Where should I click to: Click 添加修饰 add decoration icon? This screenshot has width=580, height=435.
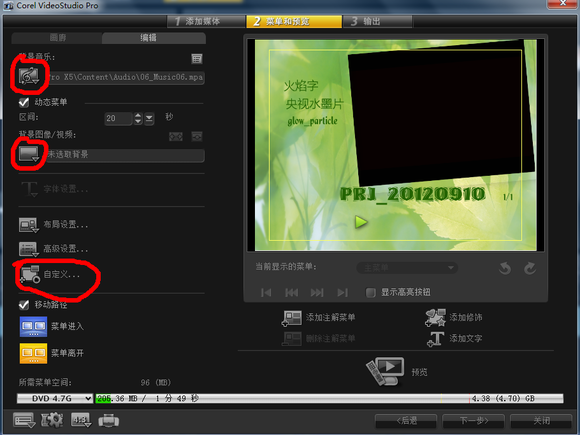[x=435, y=318]
